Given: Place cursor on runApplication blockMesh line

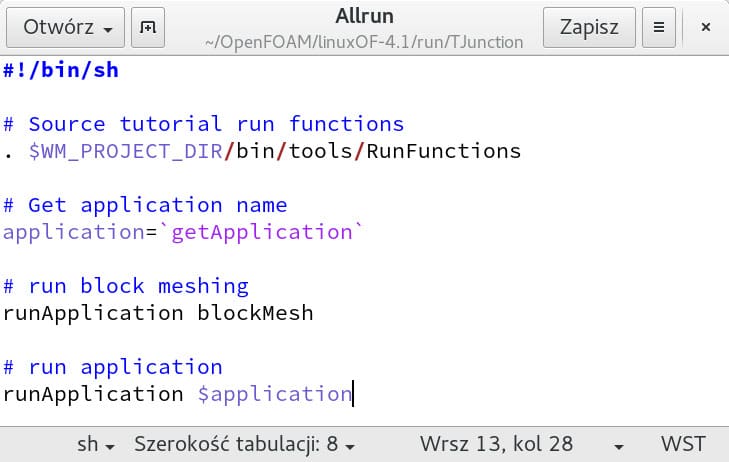Looking at the screenshot, I should pyautogui.click(x=158, y=313).
